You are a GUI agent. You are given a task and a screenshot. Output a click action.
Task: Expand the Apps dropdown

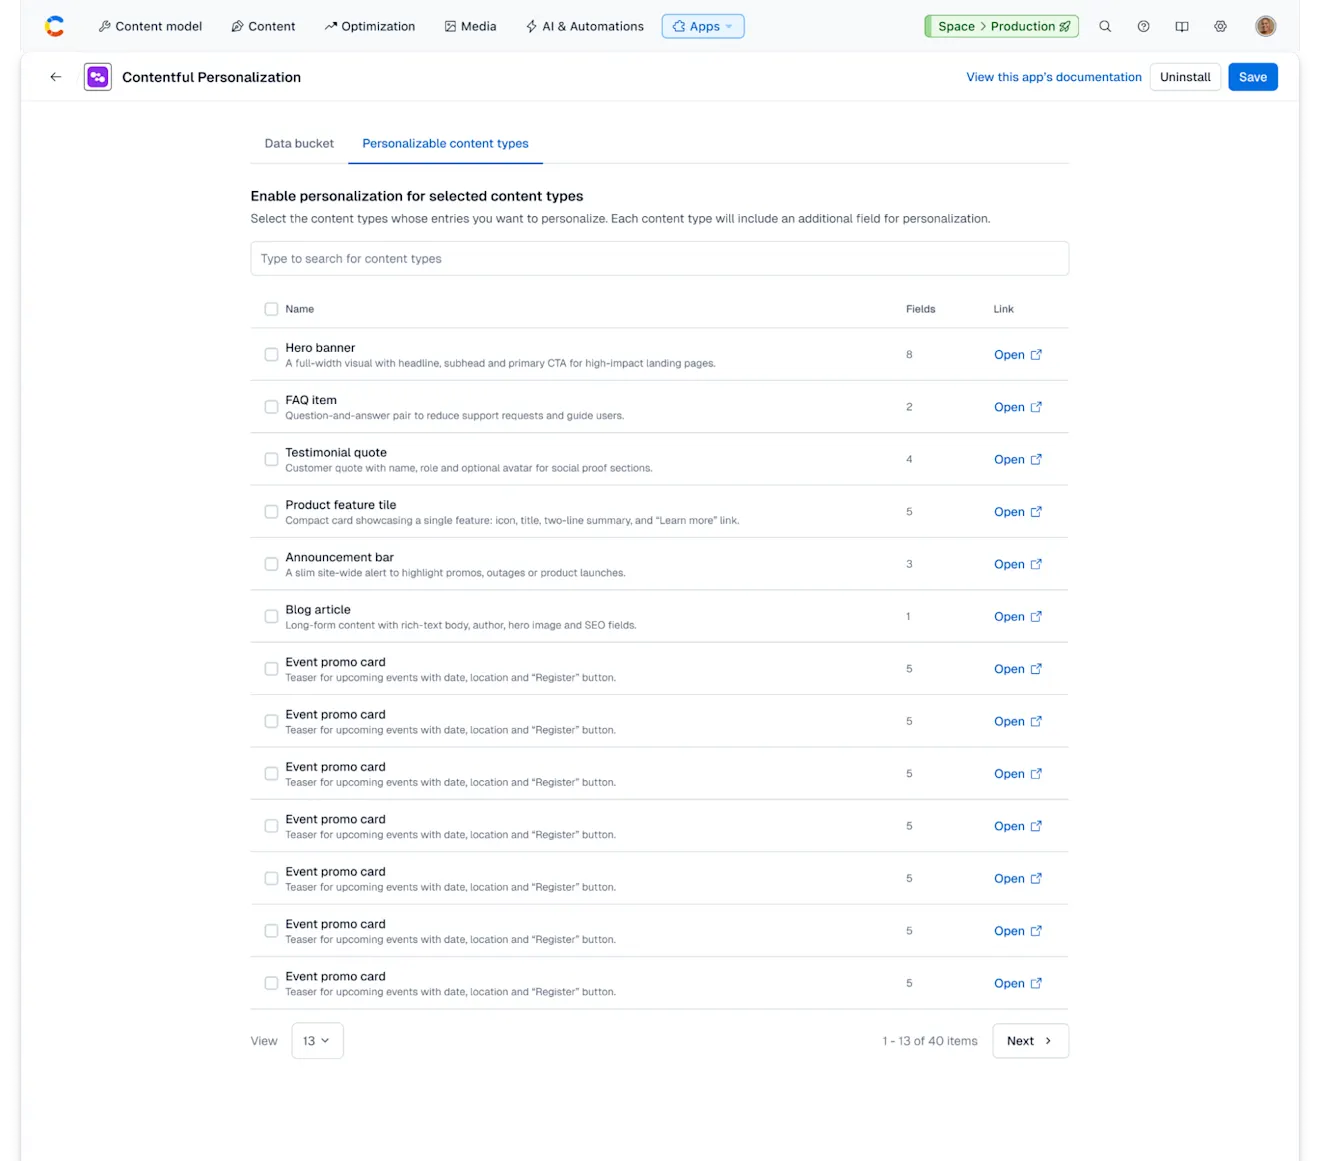click(x=703, y=26)
